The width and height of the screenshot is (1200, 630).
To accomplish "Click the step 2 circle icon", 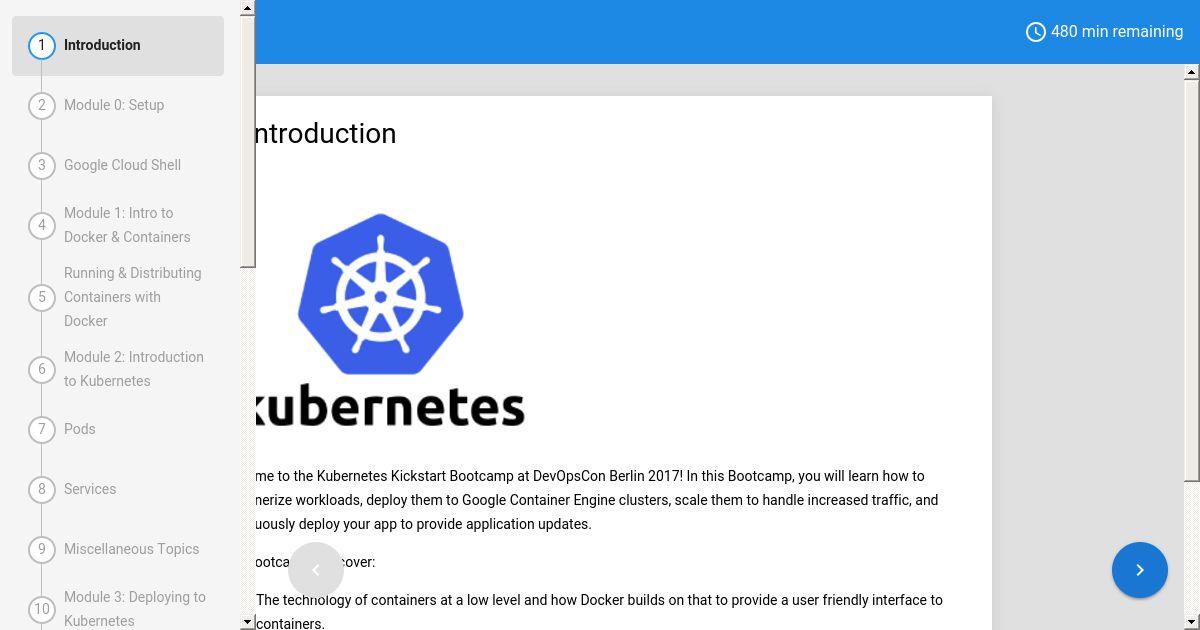I will tap(42, 105).
